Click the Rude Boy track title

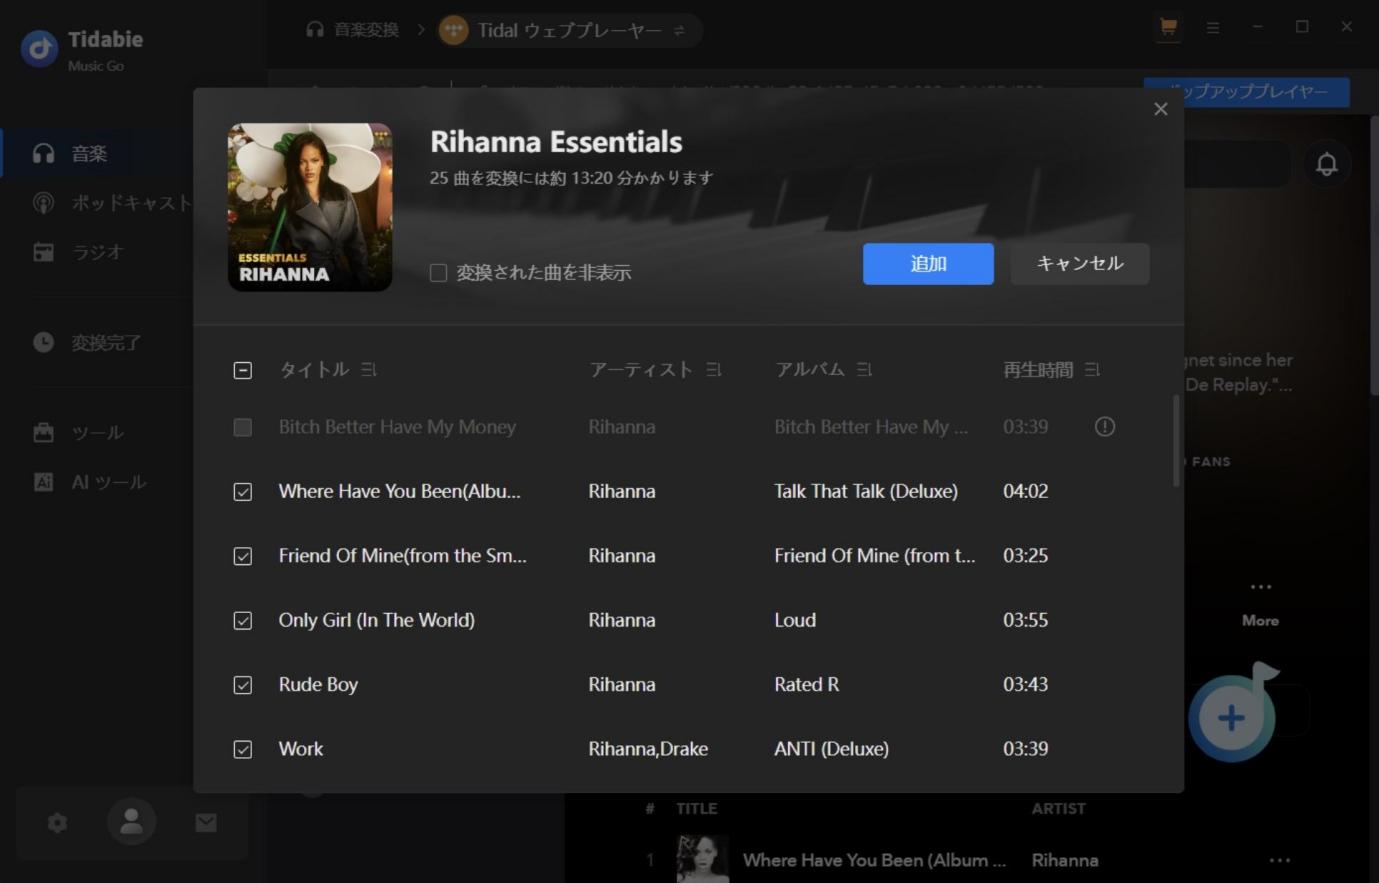click(318, 685)
